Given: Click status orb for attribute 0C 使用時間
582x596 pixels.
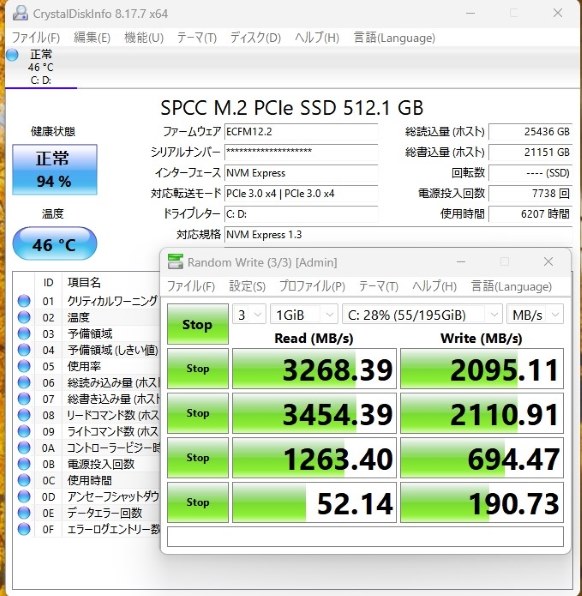Looking at the screenshot, I should pyautogui.click(x=24, y=480).
